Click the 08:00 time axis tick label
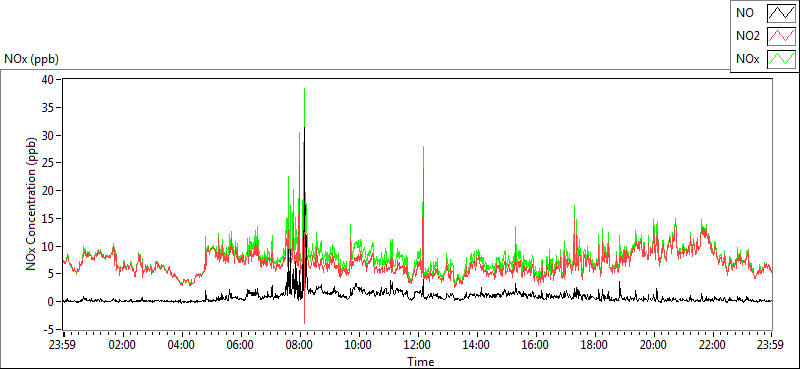This screenshot has height=369, width=800. tap(299, 344)
